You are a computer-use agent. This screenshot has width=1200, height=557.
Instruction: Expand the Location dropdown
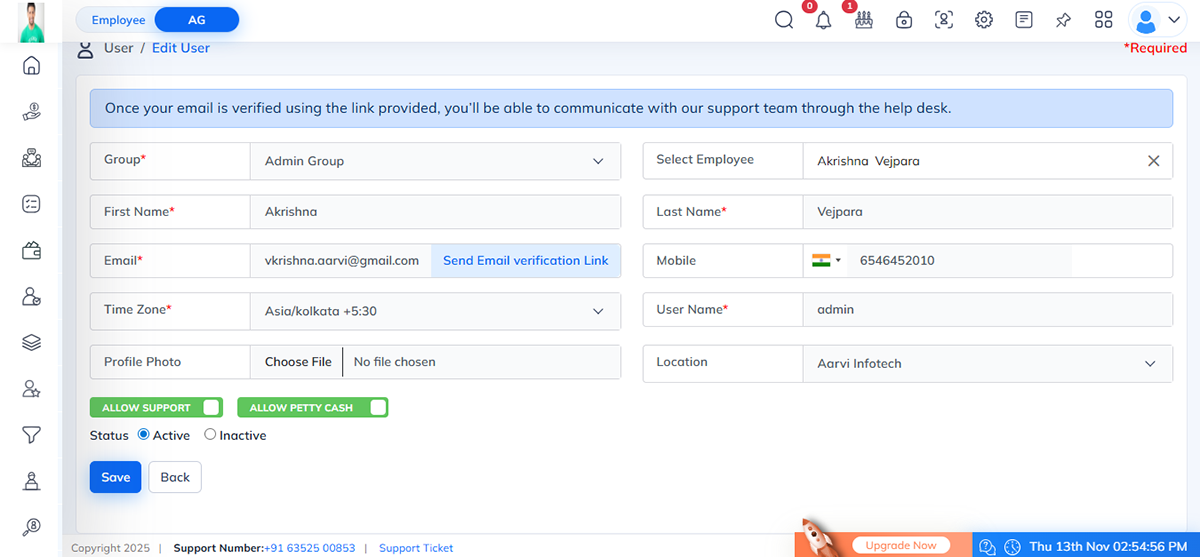[x=987, y=364]
